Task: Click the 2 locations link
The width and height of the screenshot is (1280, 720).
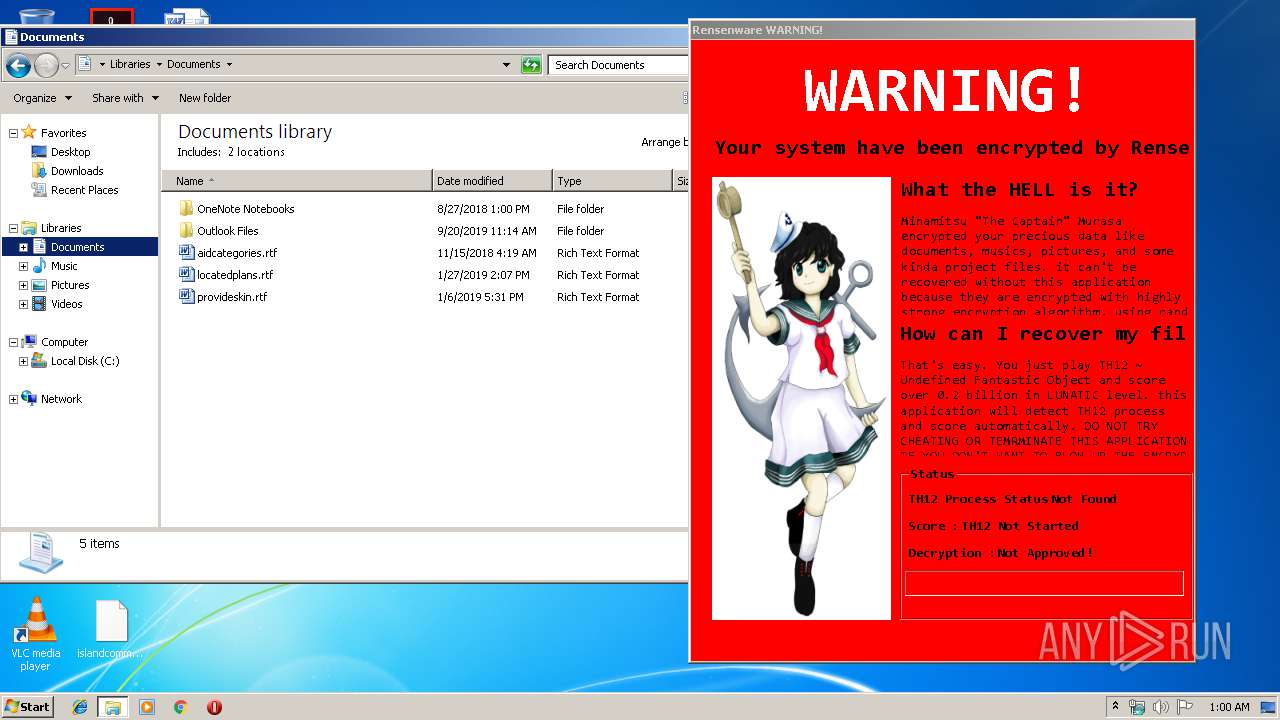Action: (x=256, y=152)
